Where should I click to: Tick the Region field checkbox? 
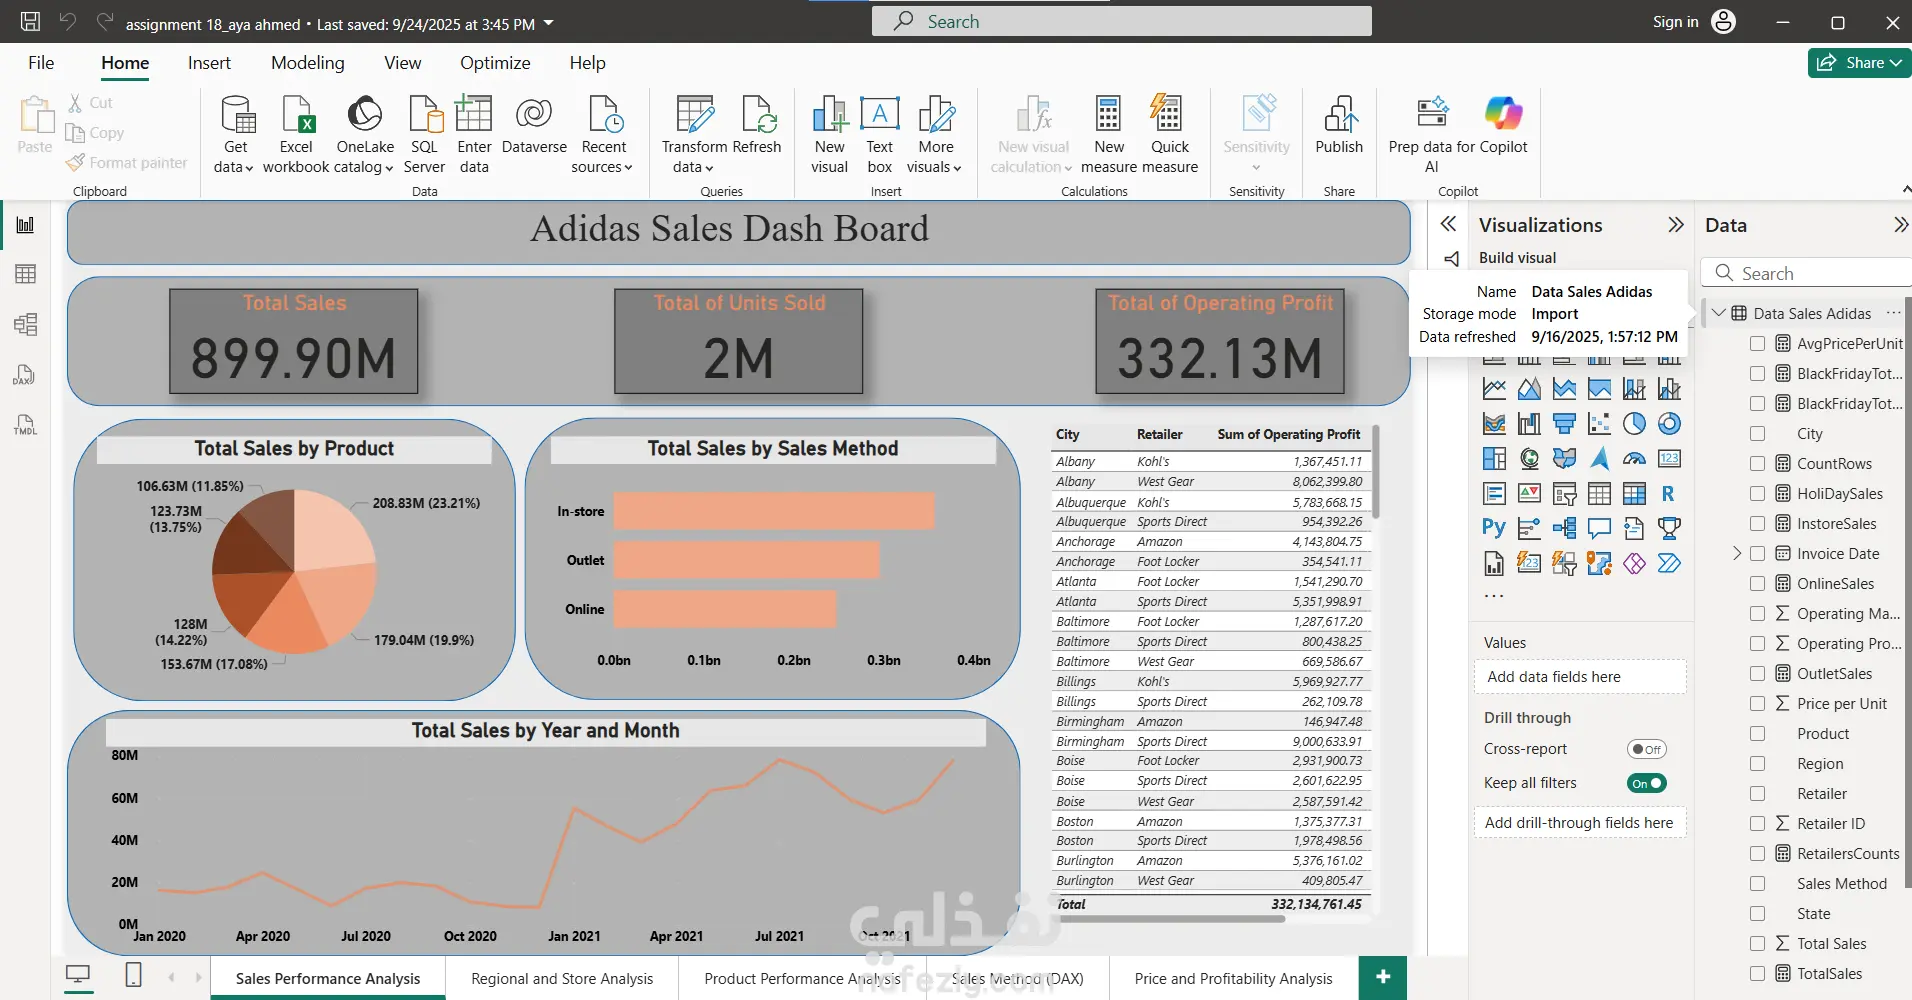pos(1757,764)
